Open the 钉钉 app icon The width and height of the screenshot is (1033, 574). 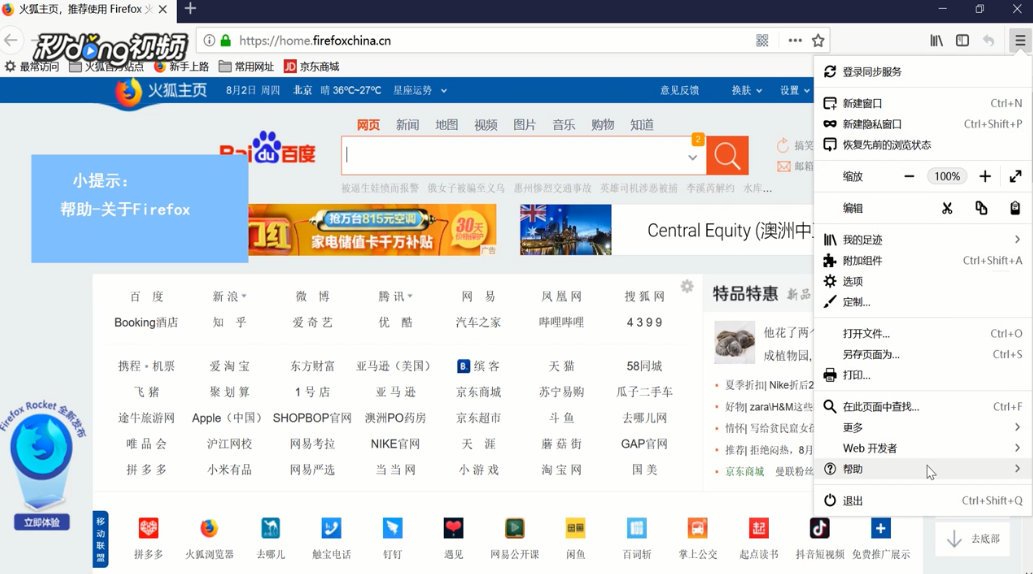point(392,529)
